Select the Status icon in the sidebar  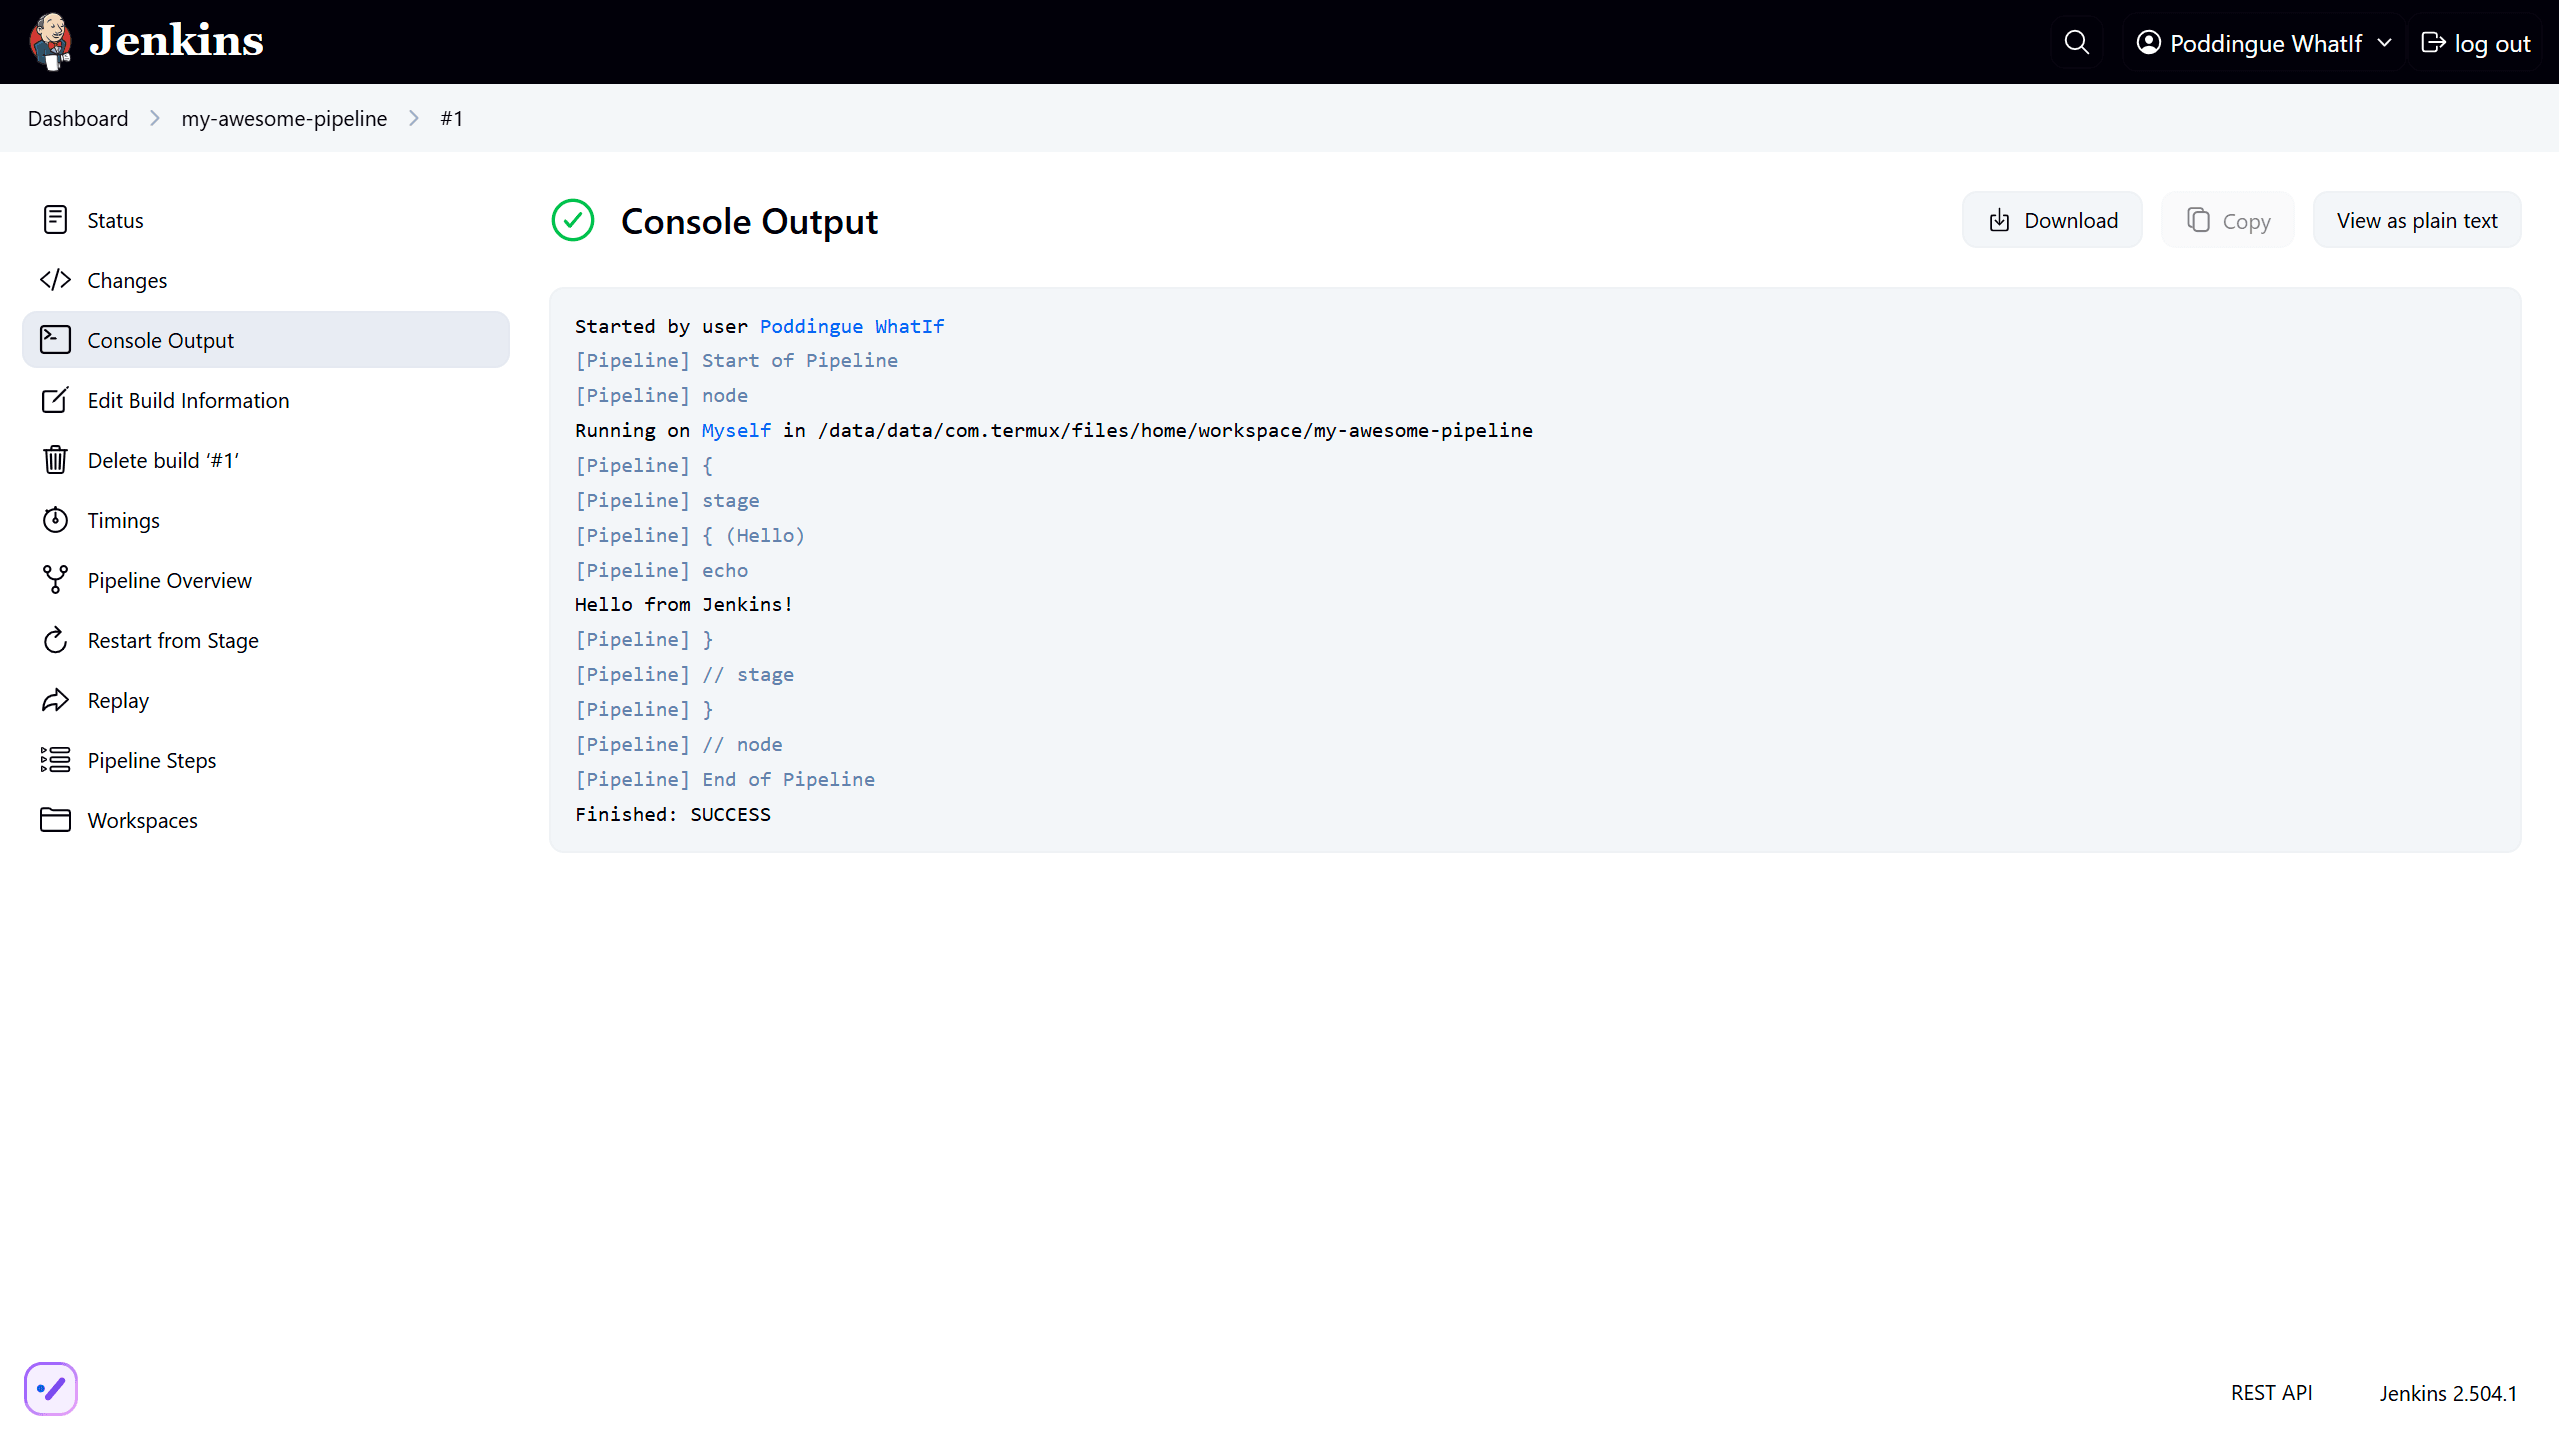(x=55, y=220)
